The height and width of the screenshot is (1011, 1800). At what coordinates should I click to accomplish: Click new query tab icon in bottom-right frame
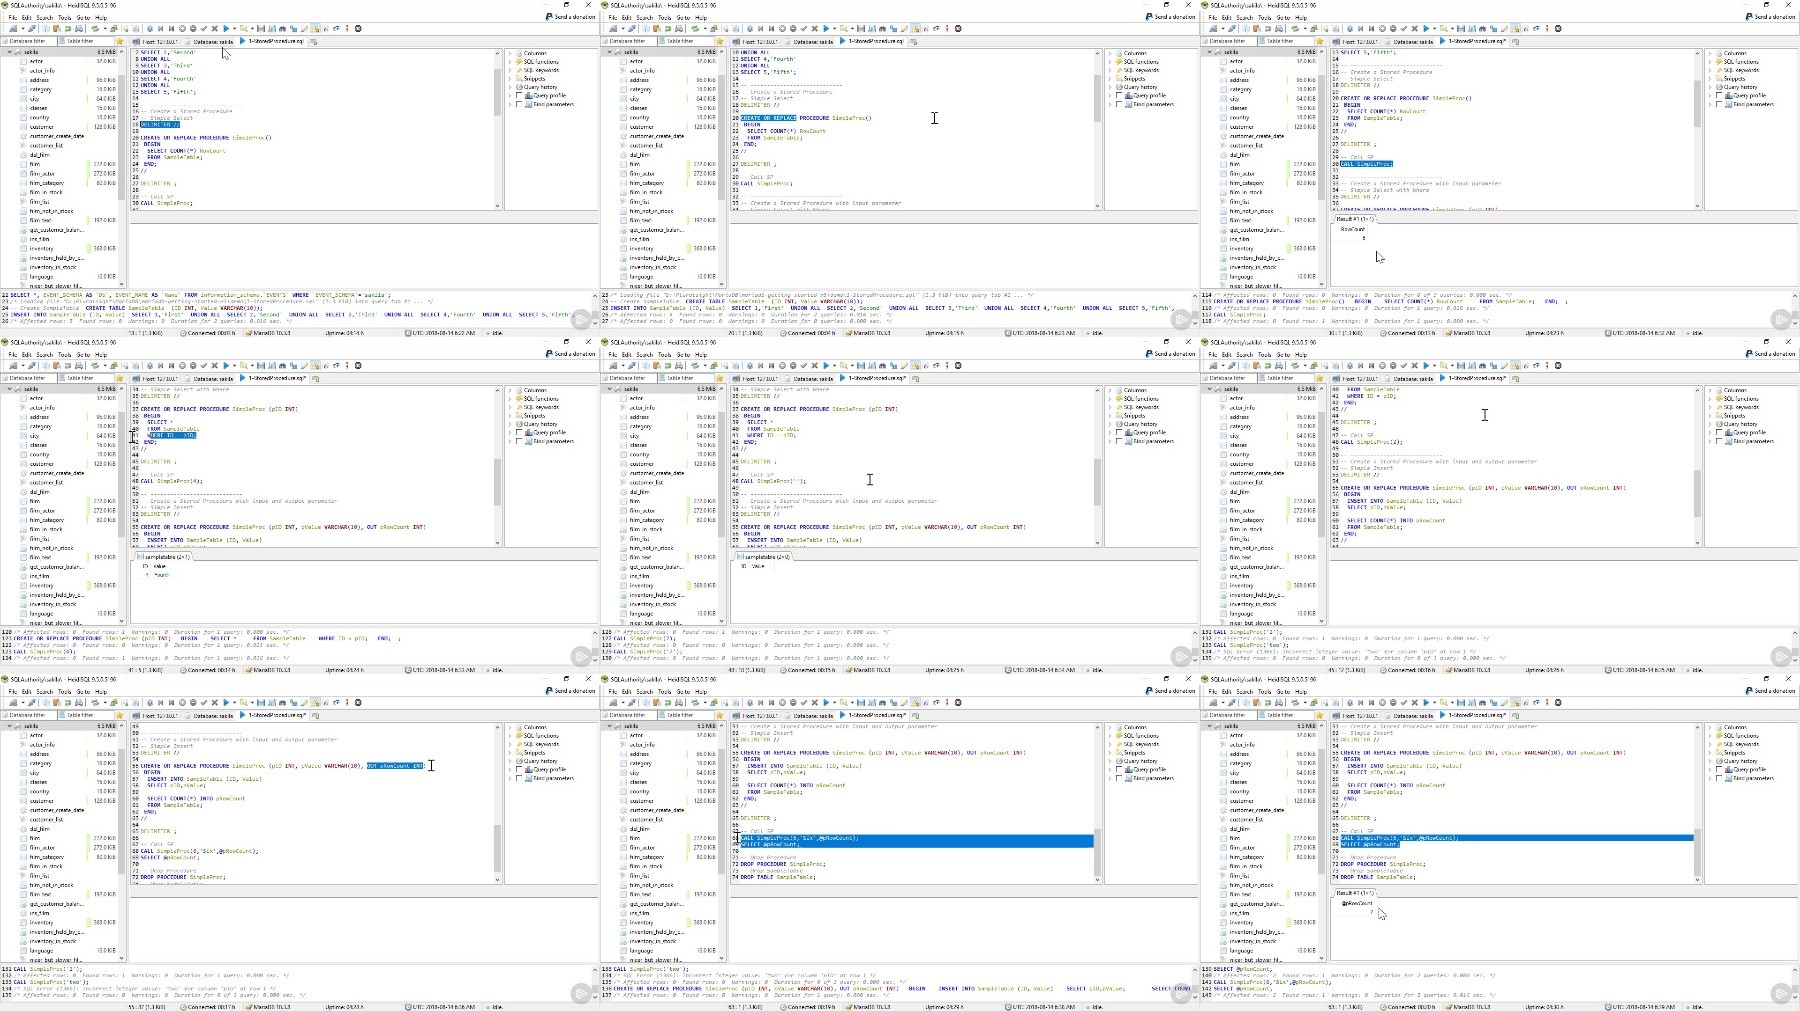1514,716
